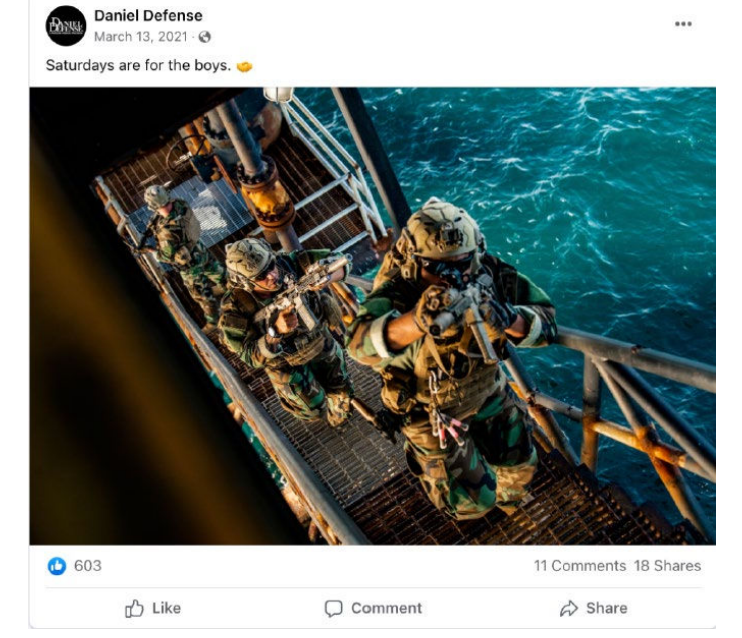This screenshot has height=638, width=742.
Task: Open the Daniel Defense page name link
Action: tap(148, 16)
